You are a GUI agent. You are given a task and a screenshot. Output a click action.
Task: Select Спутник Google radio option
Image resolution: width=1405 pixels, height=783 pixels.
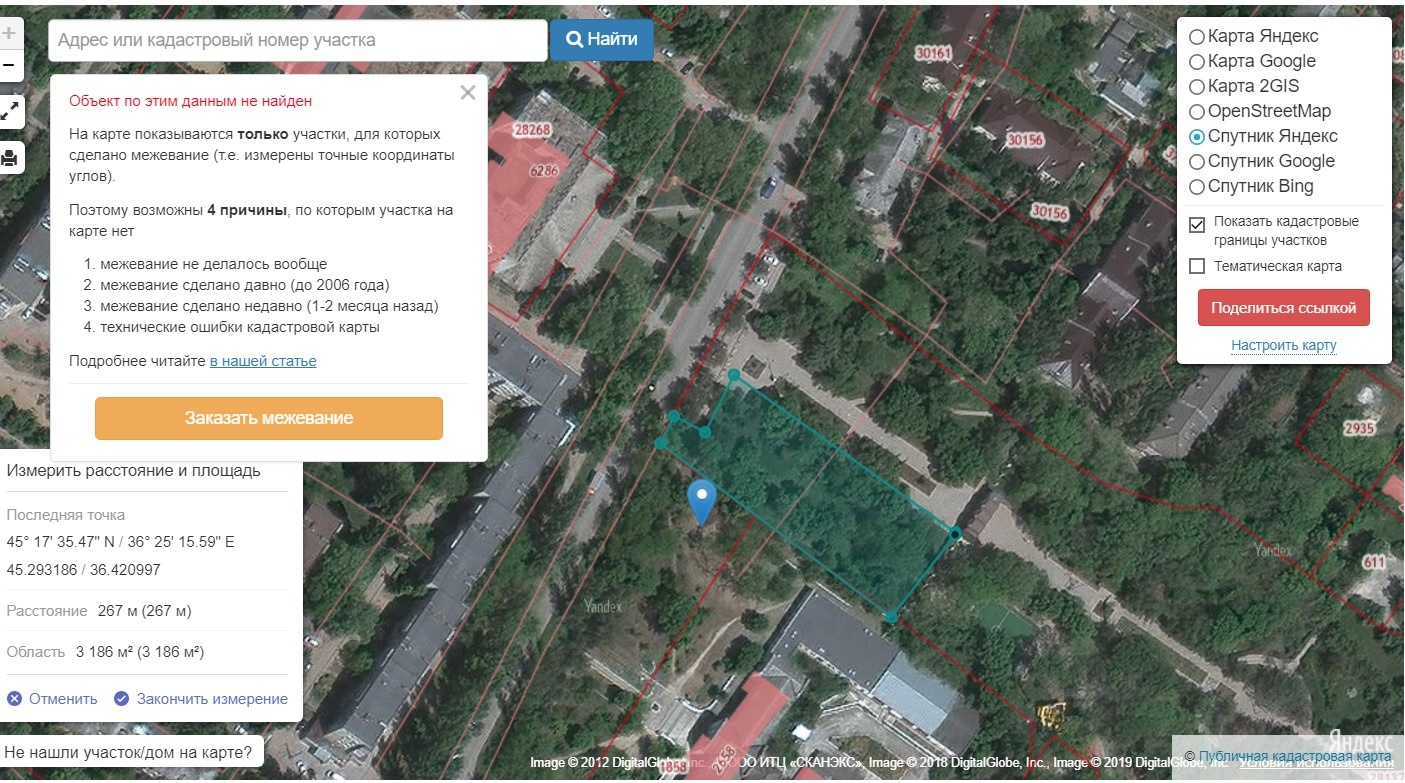pos(1197,162)
